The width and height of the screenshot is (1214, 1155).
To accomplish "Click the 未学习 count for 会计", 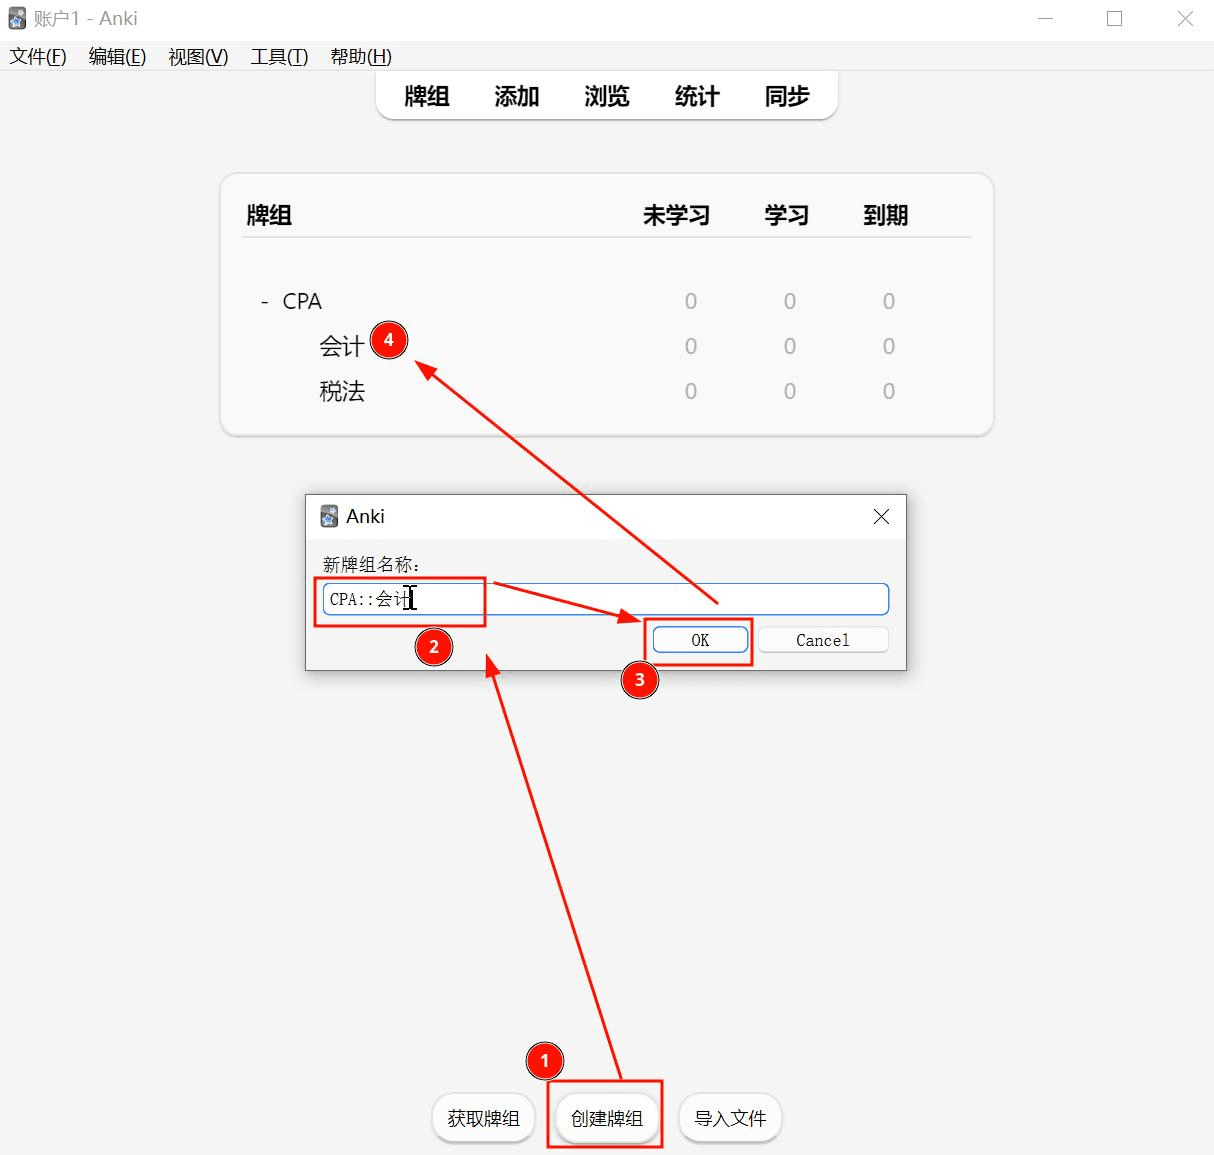I will (x=691, y=347).
